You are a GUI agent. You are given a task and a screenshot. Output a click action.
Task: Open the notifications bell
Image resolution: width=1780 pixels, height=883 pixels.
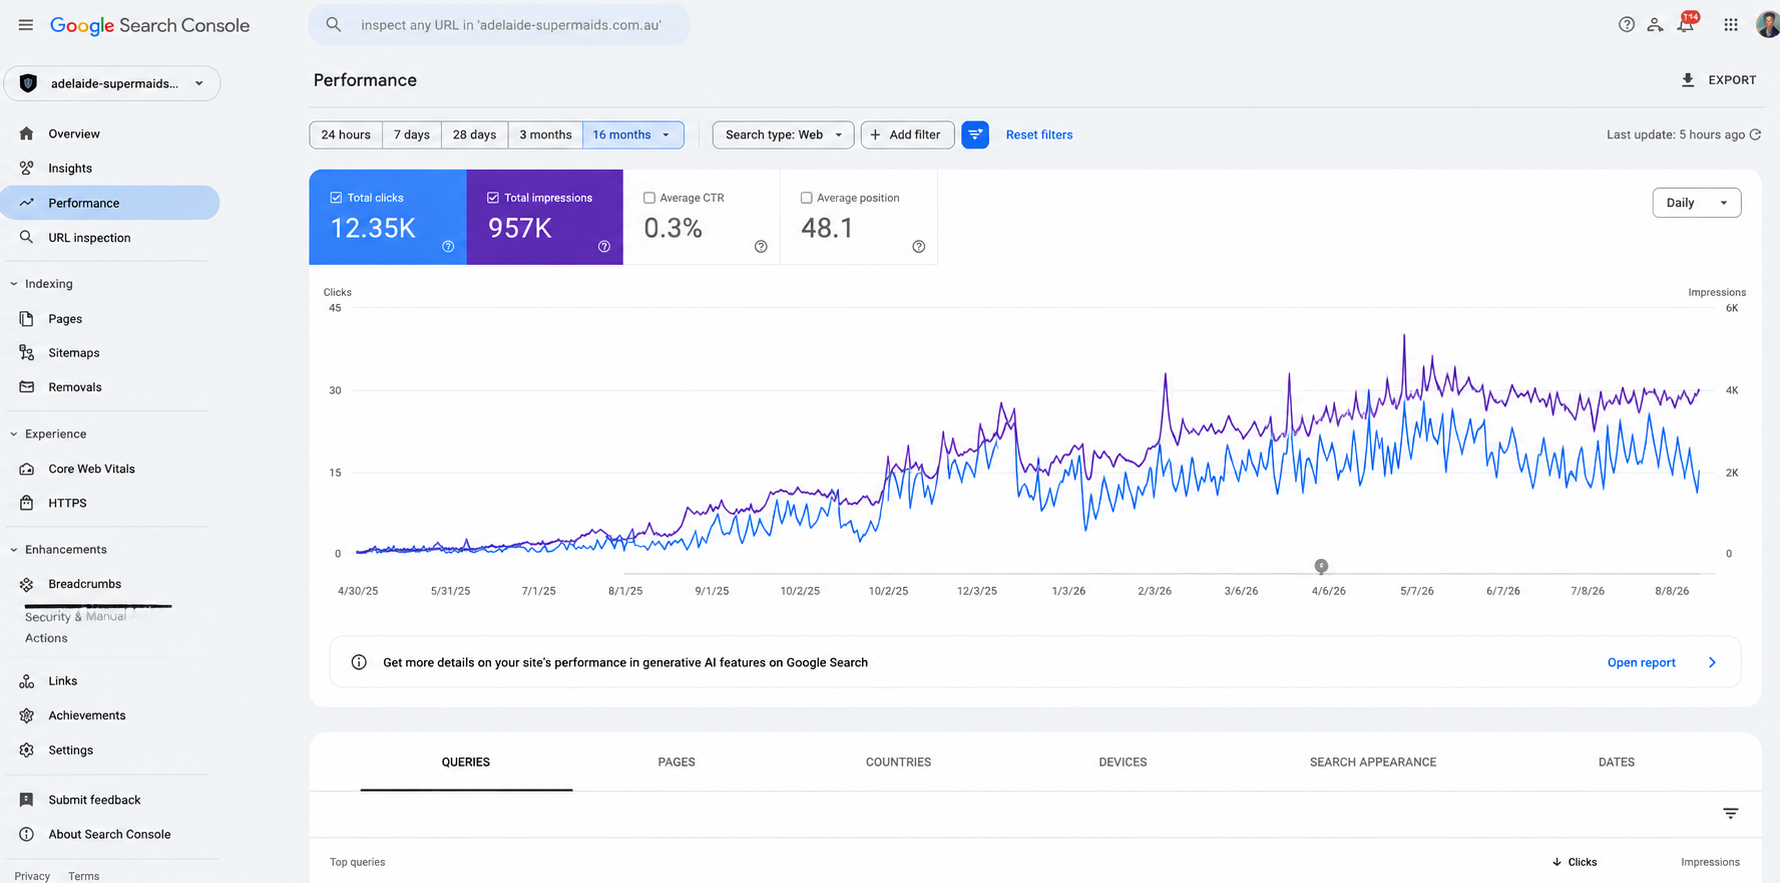tap(1686, 24)
